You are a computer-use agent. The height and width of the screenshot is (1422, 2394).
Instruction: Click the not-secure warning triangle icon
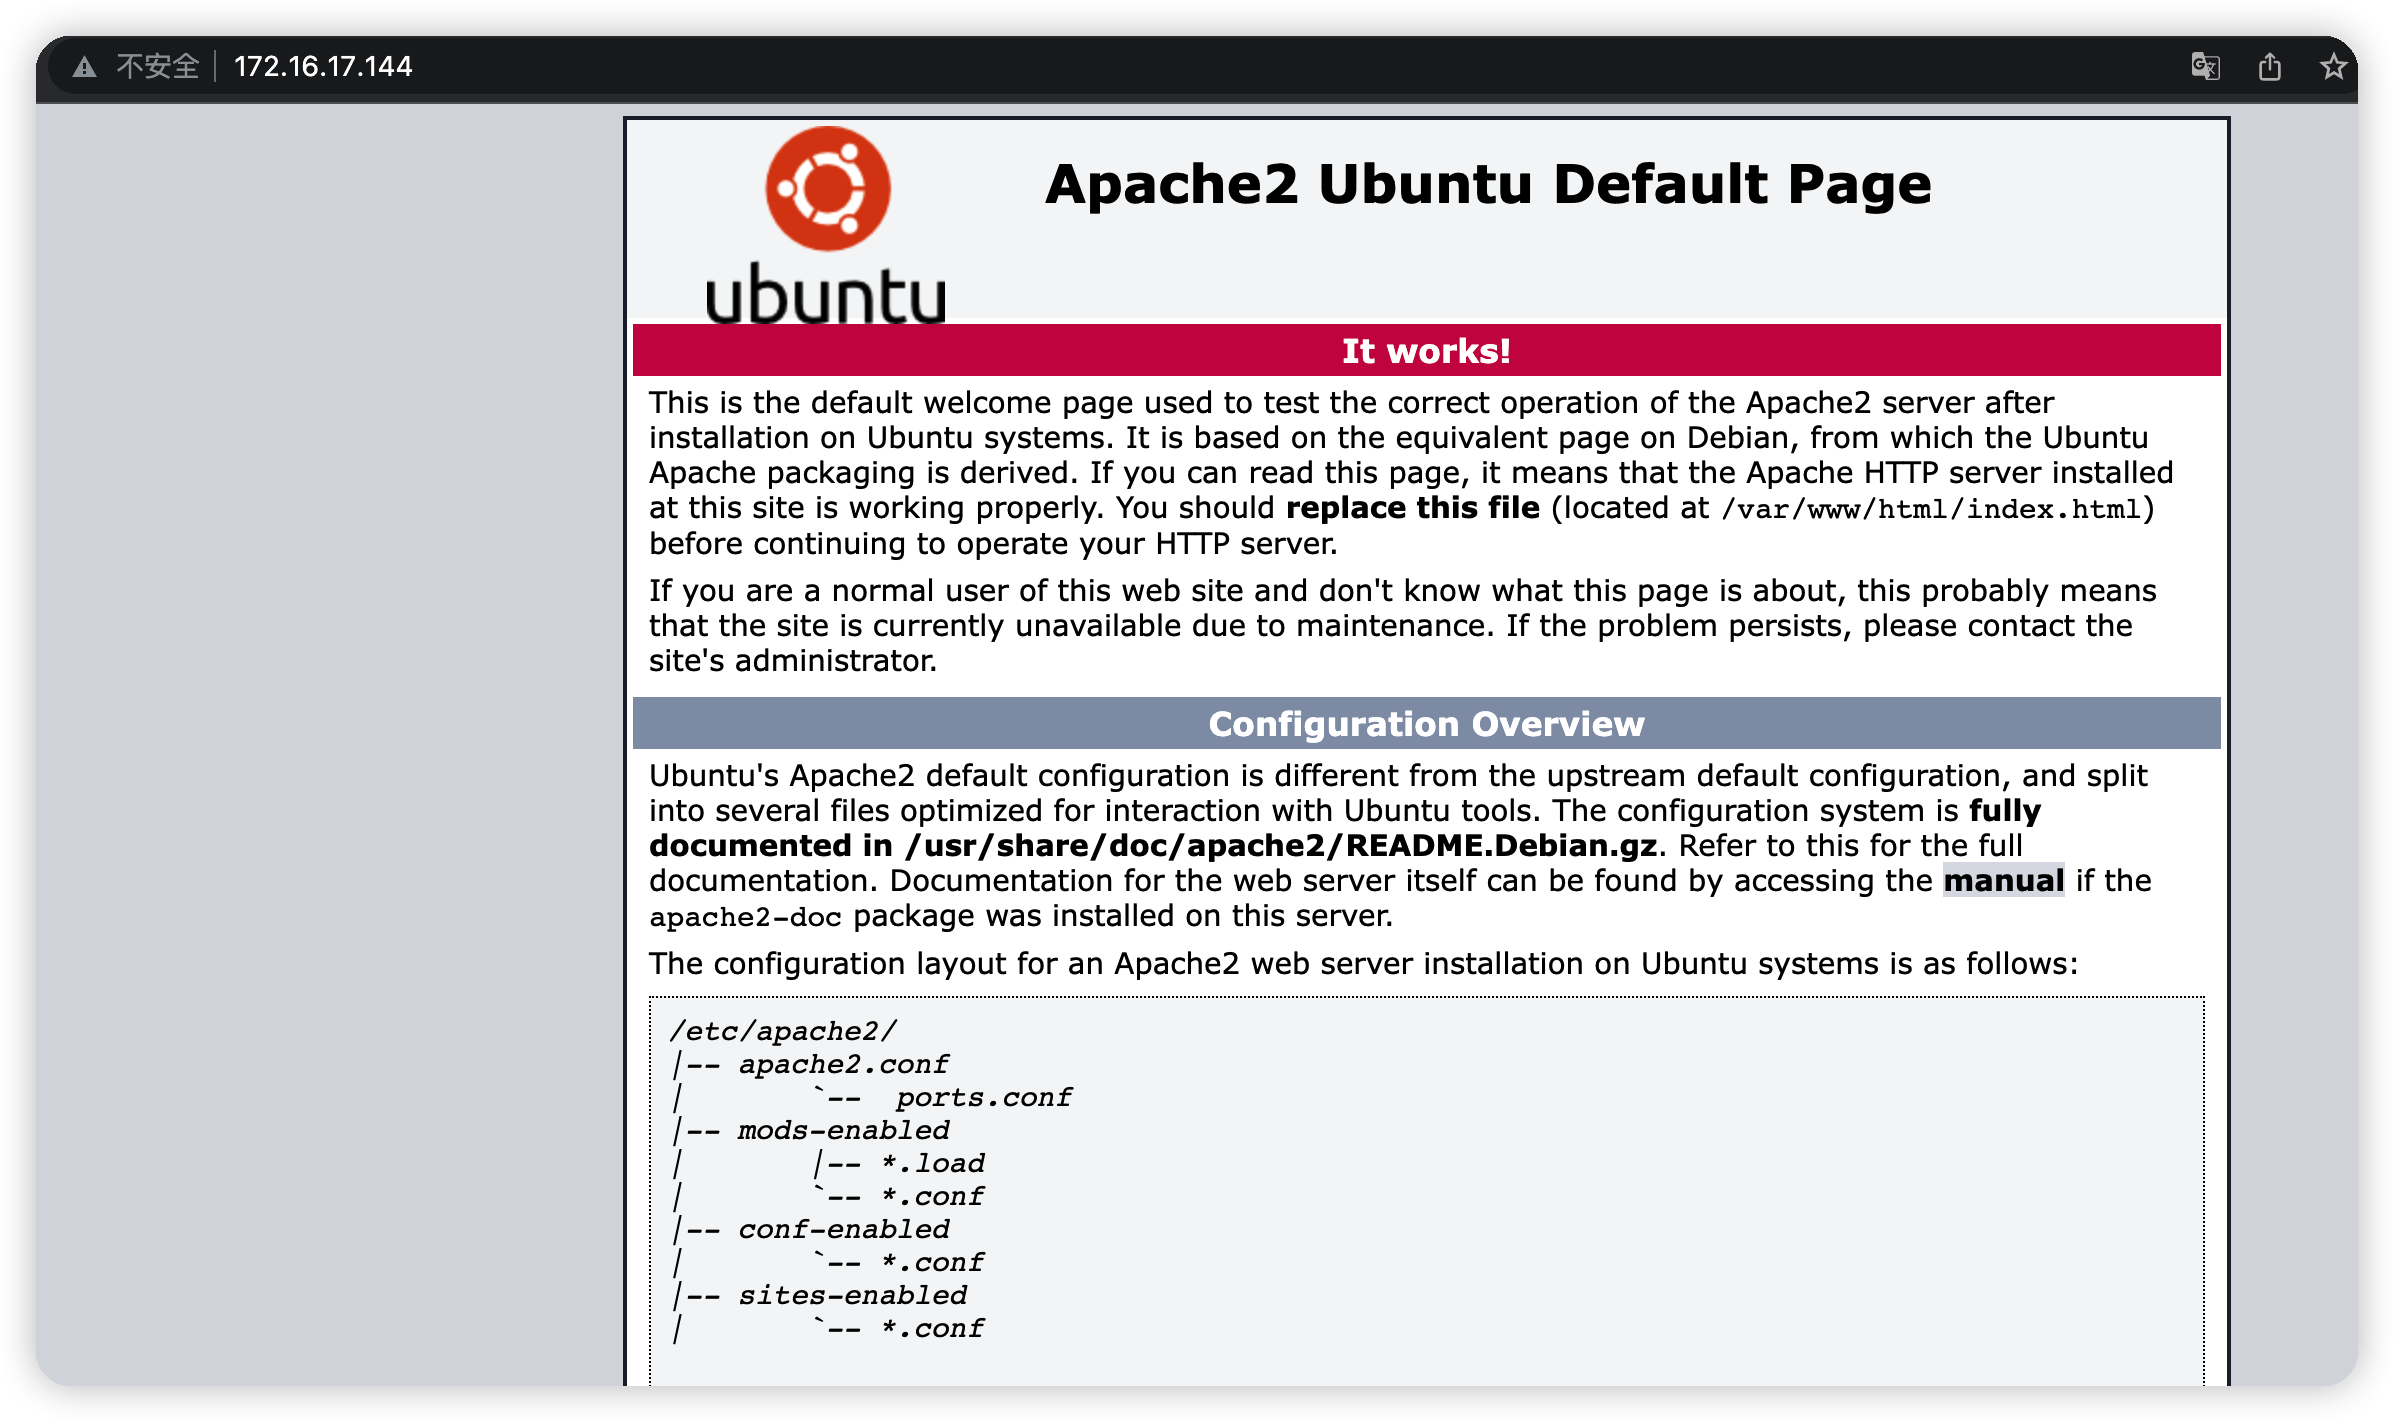tap(85, 67)
